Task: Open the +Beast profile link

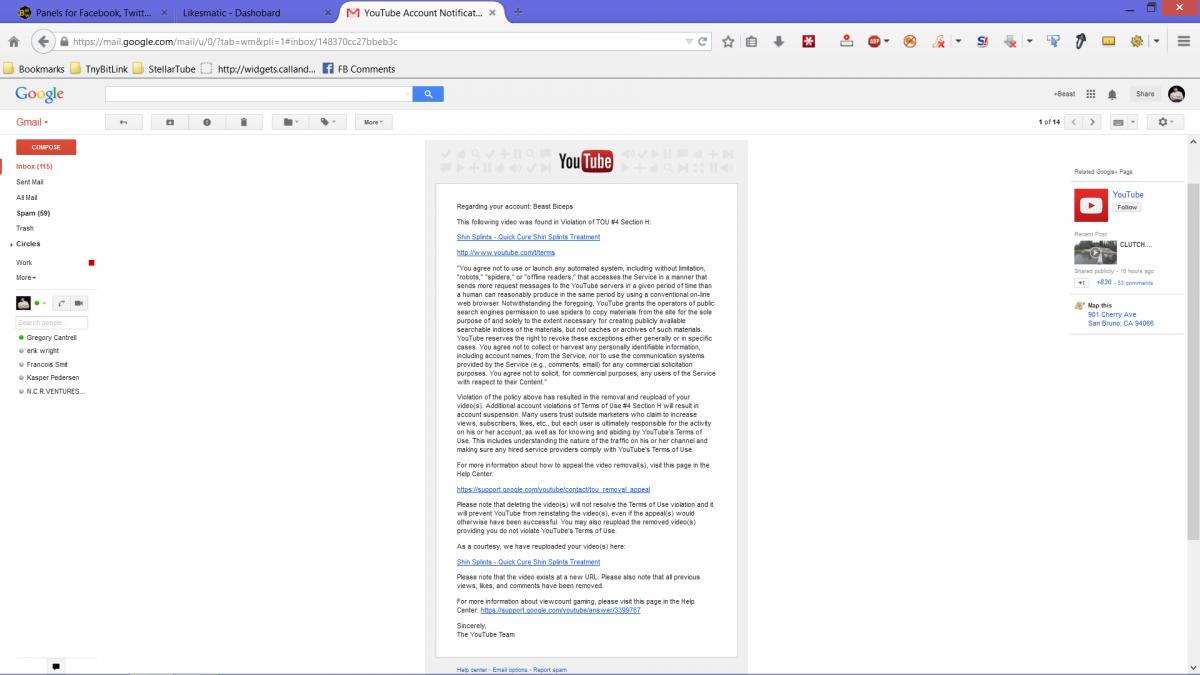Action: (1064, 94)
